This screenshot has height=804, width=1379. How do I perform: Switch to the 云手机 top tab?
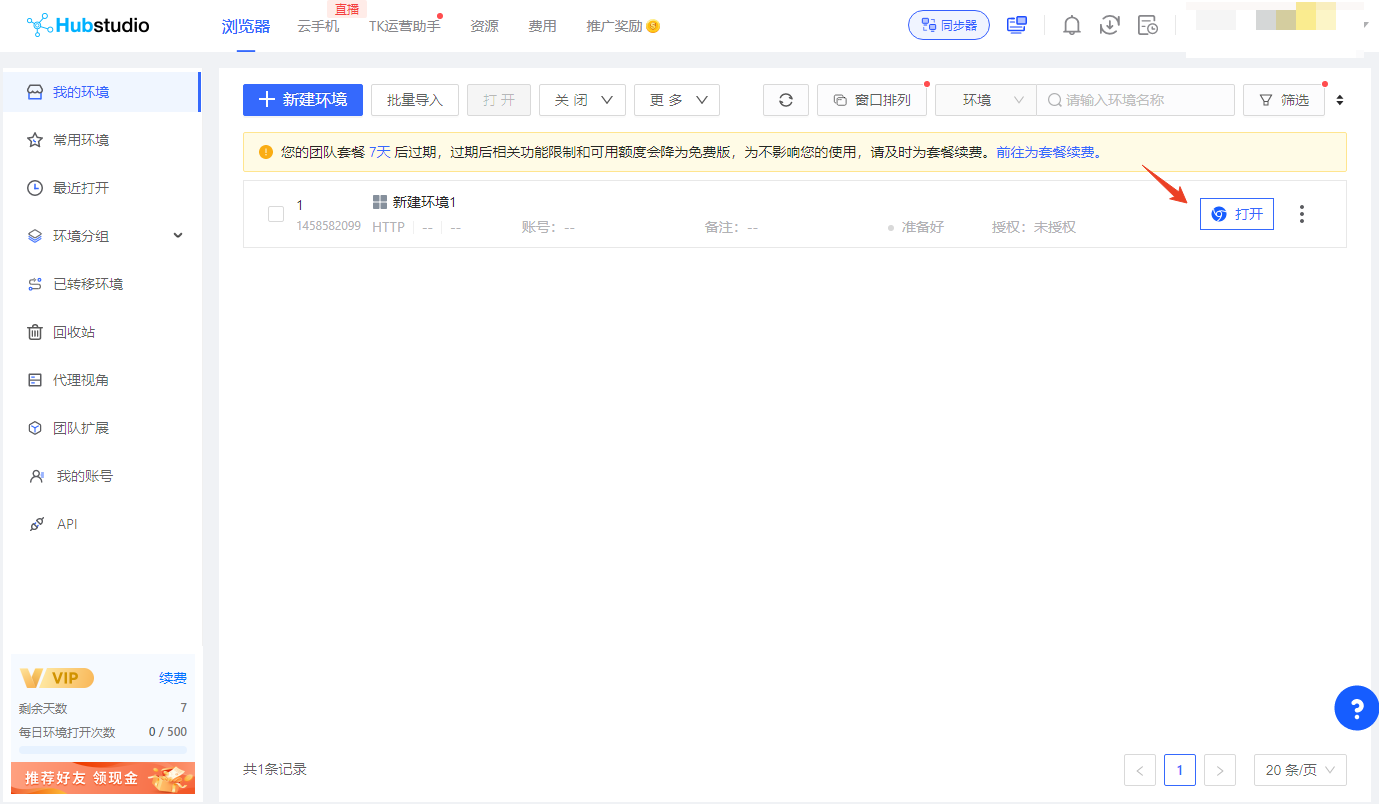[x=318, y=26]
